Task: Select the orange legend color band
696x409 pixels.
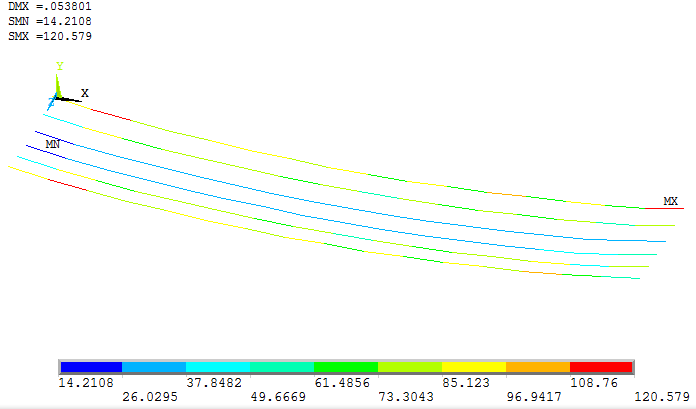Action: [538, 367]
